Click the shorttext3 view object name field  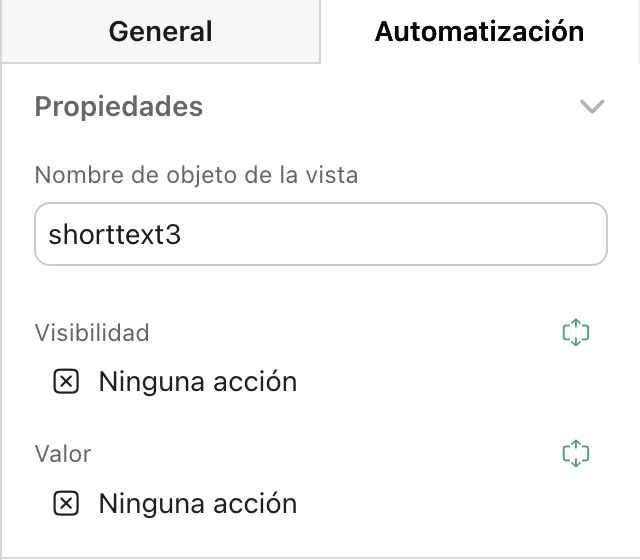coord(320,234)
